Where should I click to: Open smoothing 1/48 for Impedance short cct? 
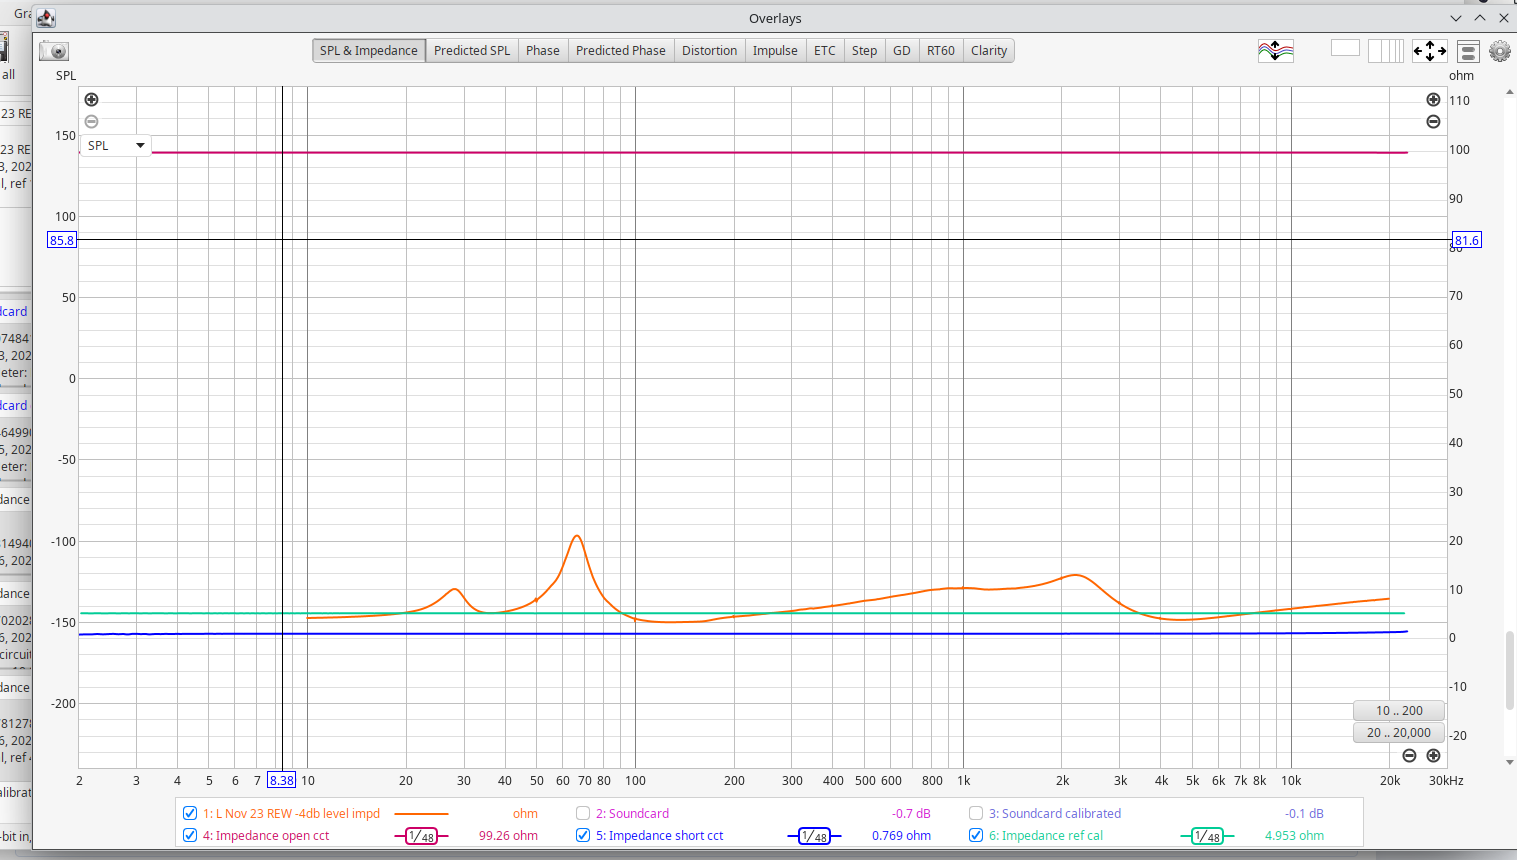(x=814, y=836)
